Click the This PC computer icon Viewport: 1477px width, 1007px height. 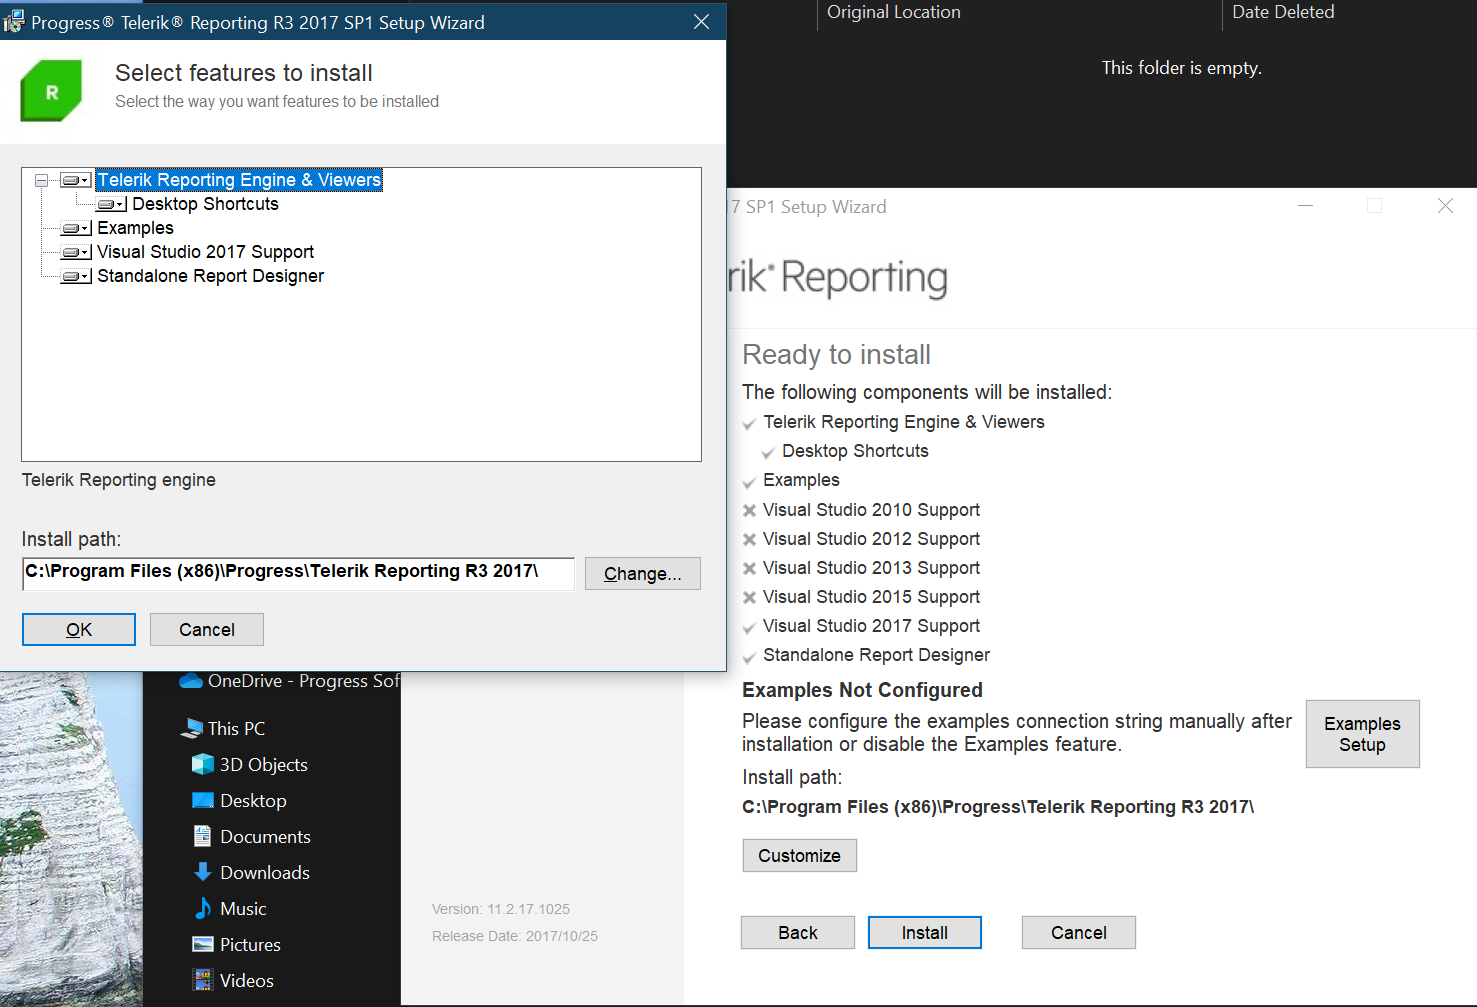191,728
